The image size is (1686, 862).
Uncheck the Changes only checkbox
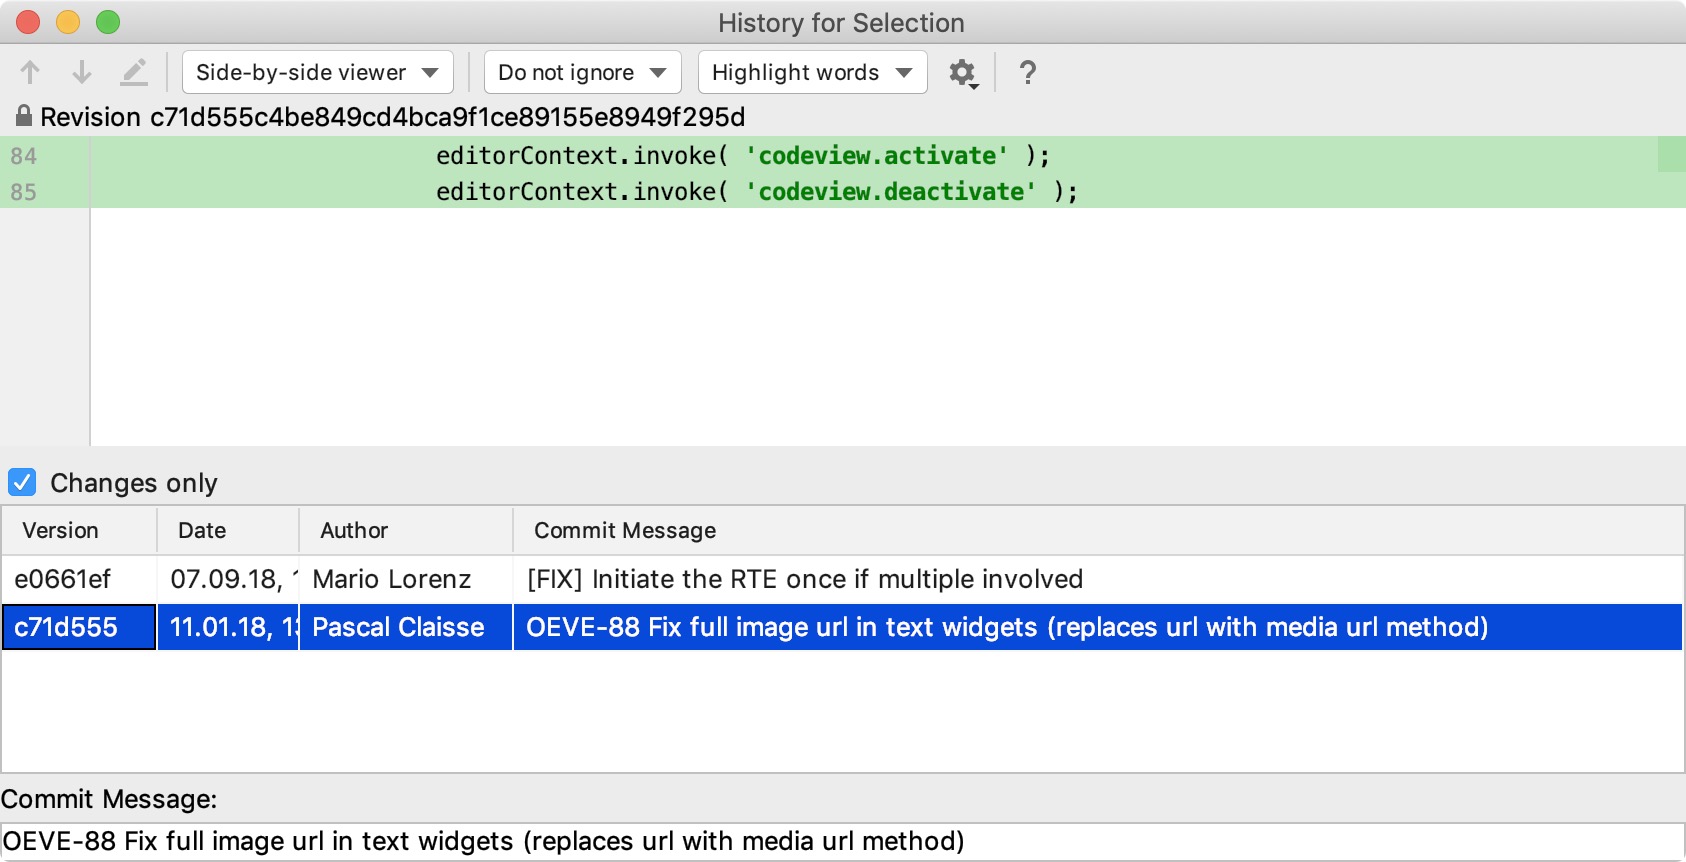click(x=22, y=483)
